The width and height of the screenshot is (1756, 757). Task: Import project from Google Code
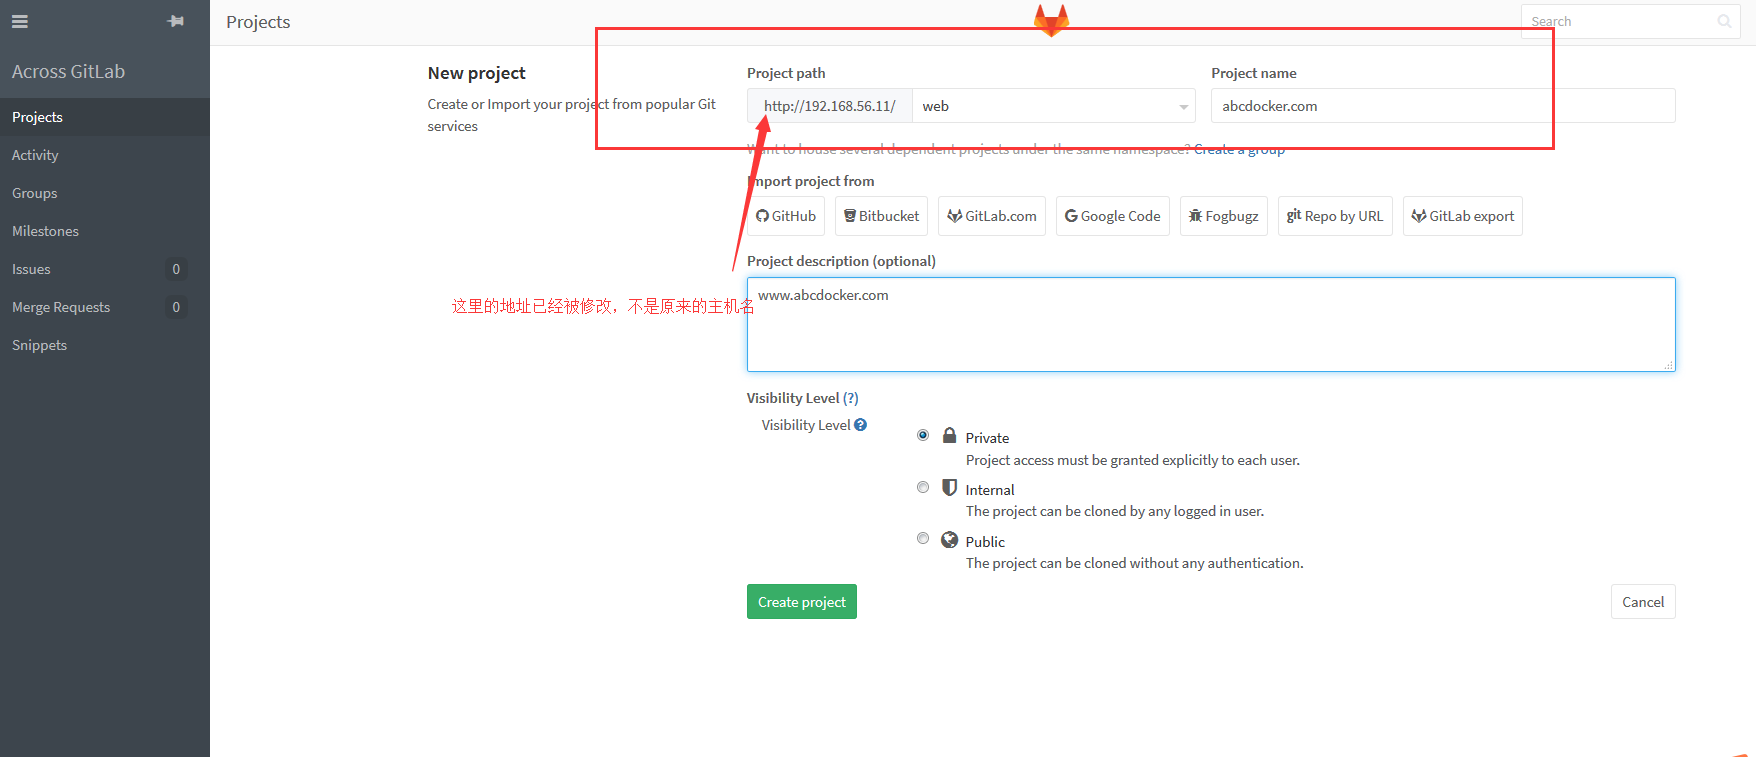coord(1113,216)
